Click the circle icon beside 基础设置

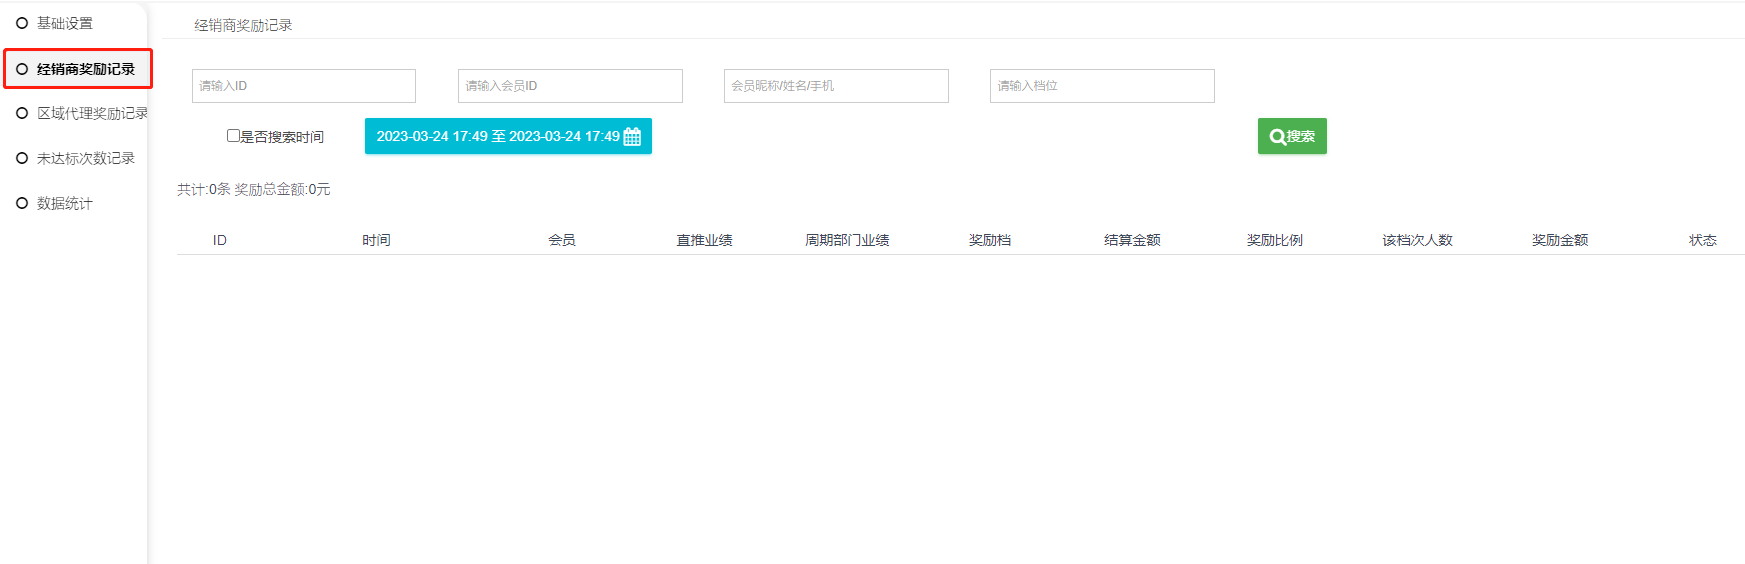click(22, 23)
